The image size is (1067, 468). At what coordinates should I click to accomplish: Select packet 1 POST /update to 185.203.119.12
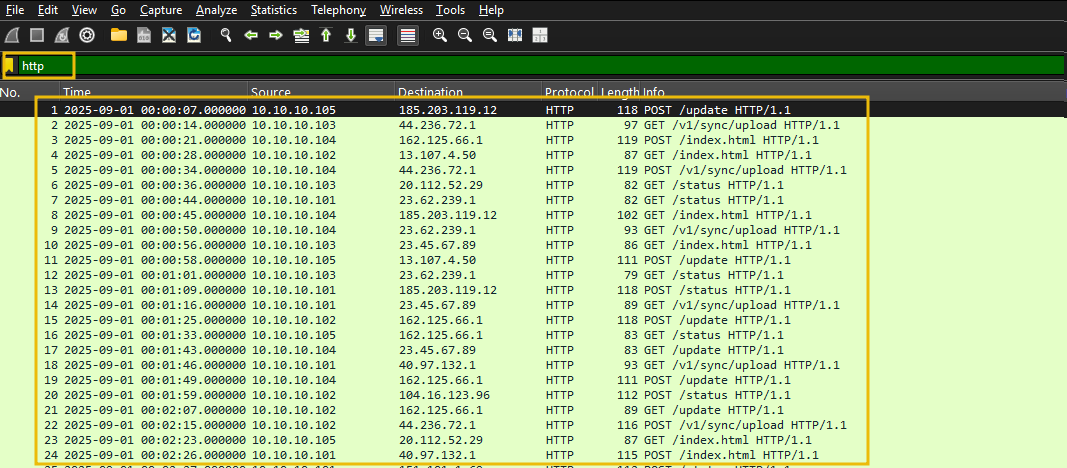coord(534,110)
